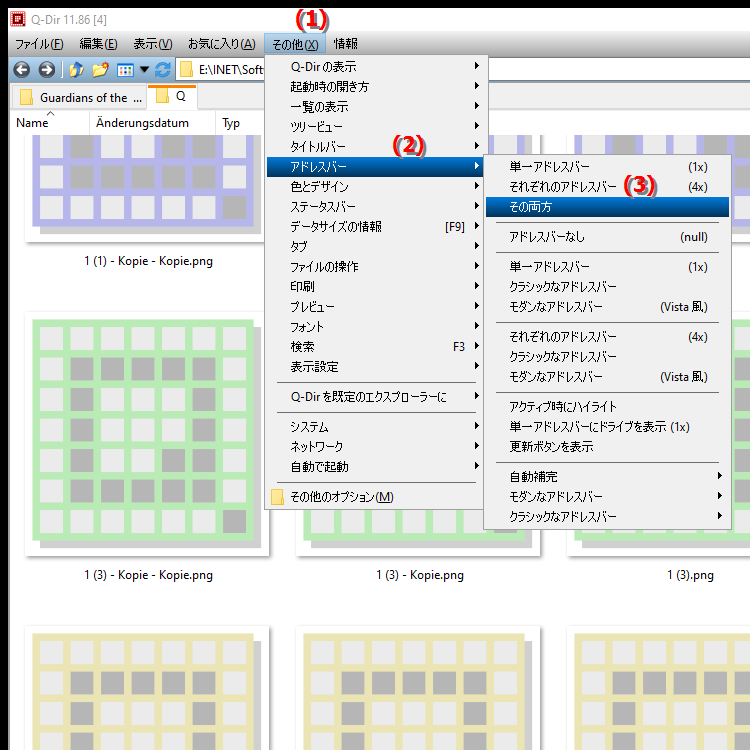Open the 情報 menu
Image resolution: width=750 pixels, height=750 pixels.
coord(345,44)
